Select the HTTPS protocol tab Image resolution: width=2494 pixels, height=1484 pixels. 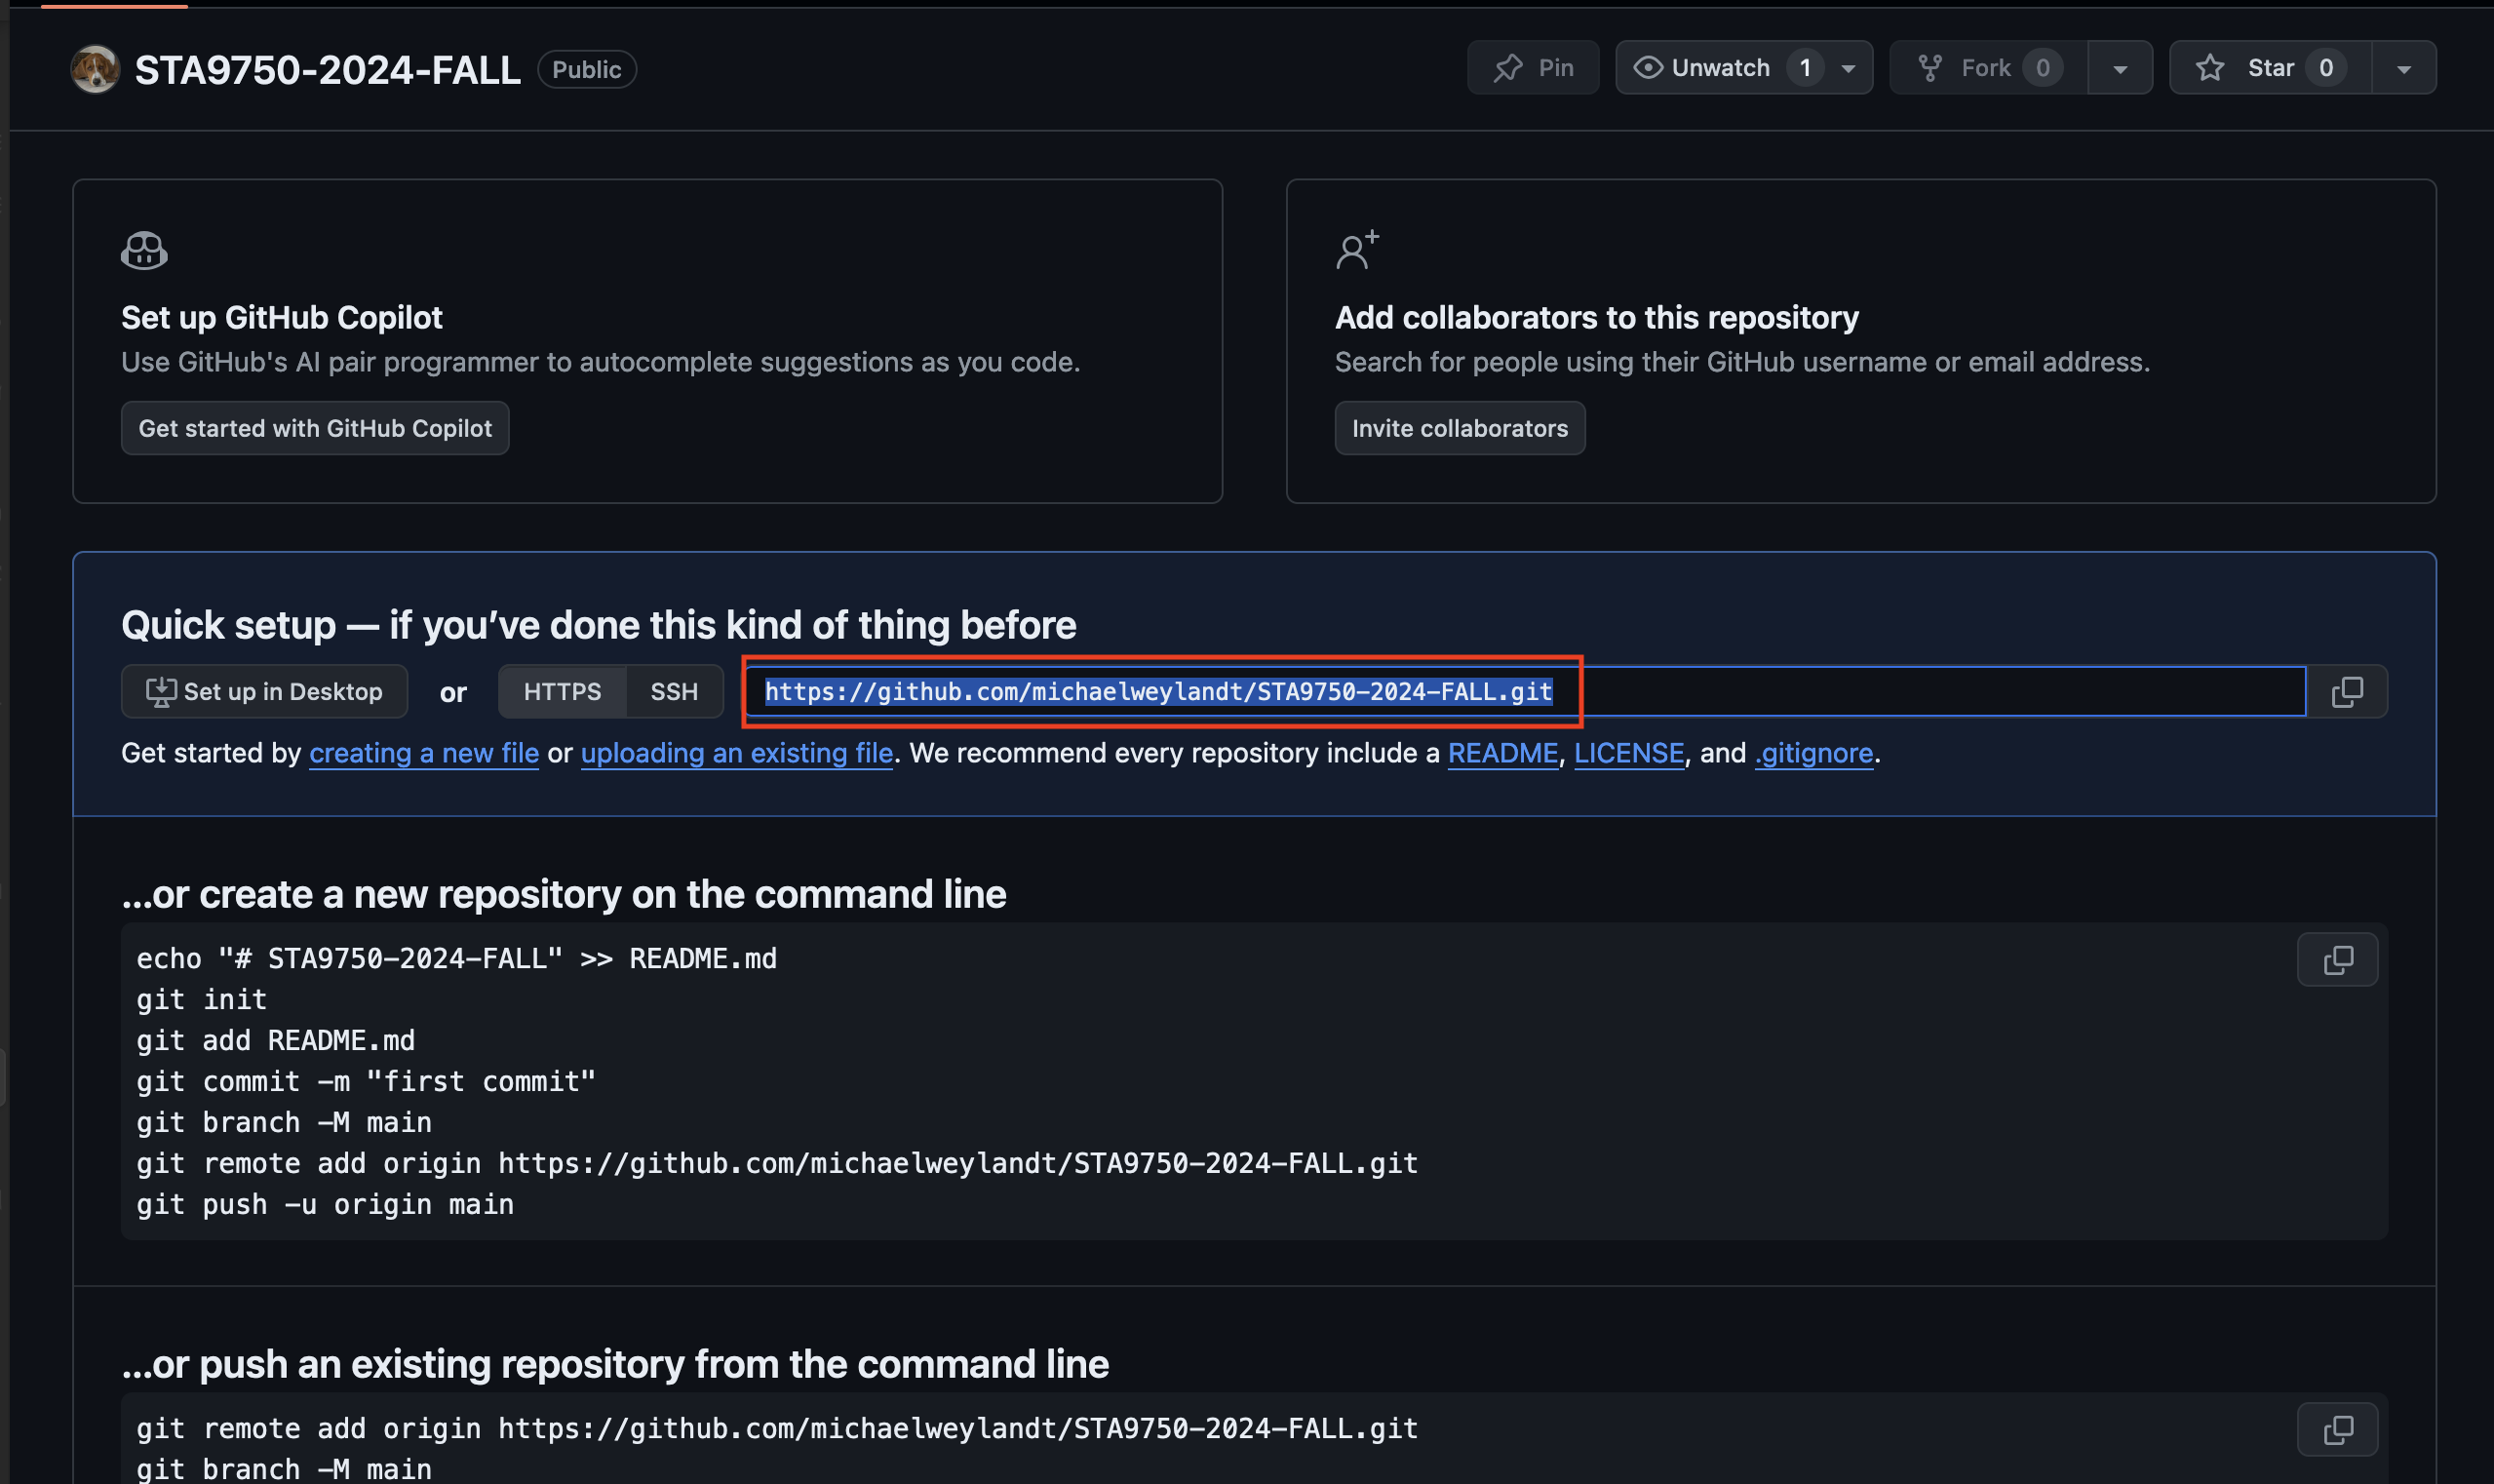(x=562, y=691)
